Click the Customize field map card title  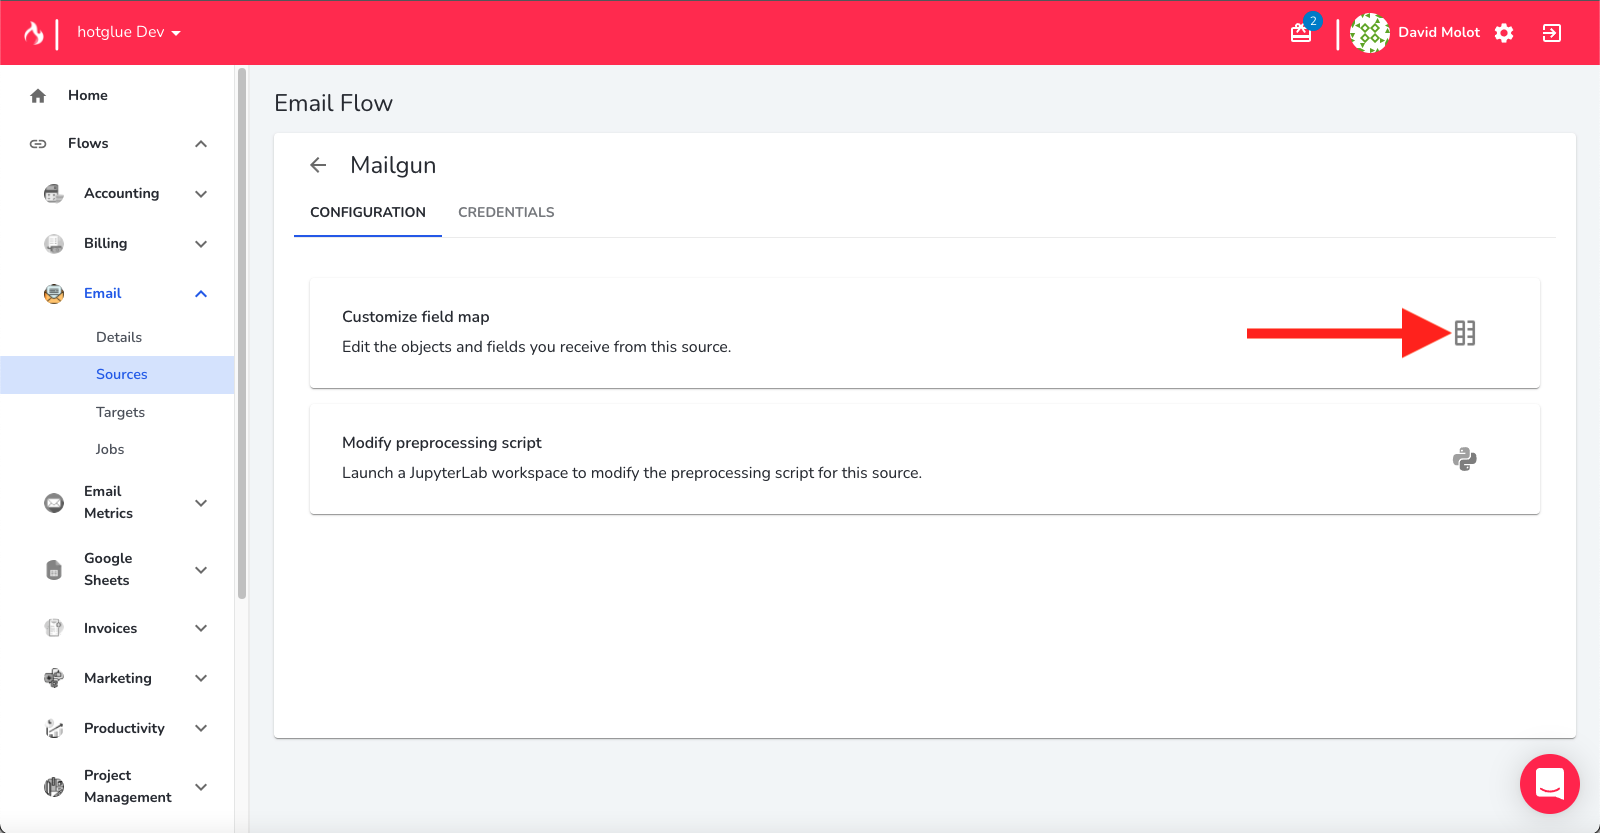(x=416, y=317)
